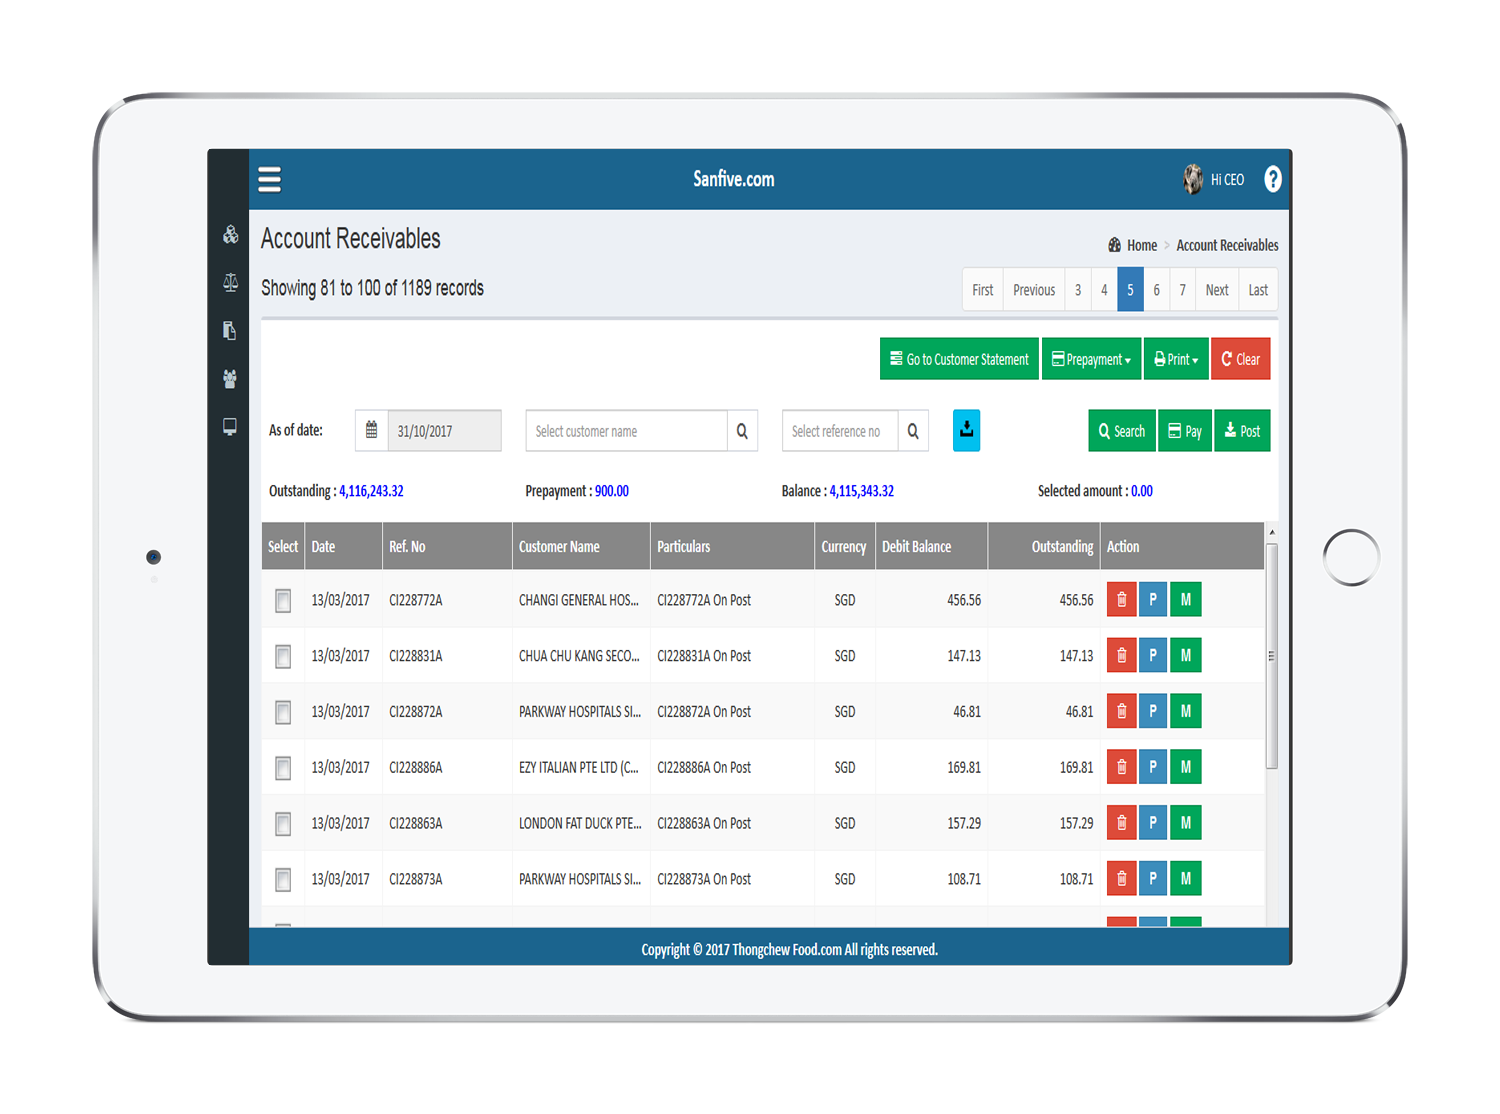Click P button for CI228772A
The image size is (1500, 1114).
[x=1153, y=600]
